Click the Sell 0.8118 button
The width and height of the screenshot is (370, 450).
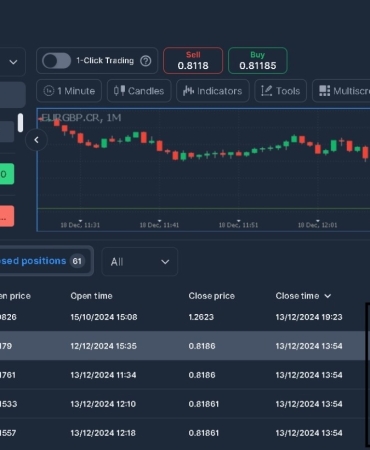click(193, 61)
